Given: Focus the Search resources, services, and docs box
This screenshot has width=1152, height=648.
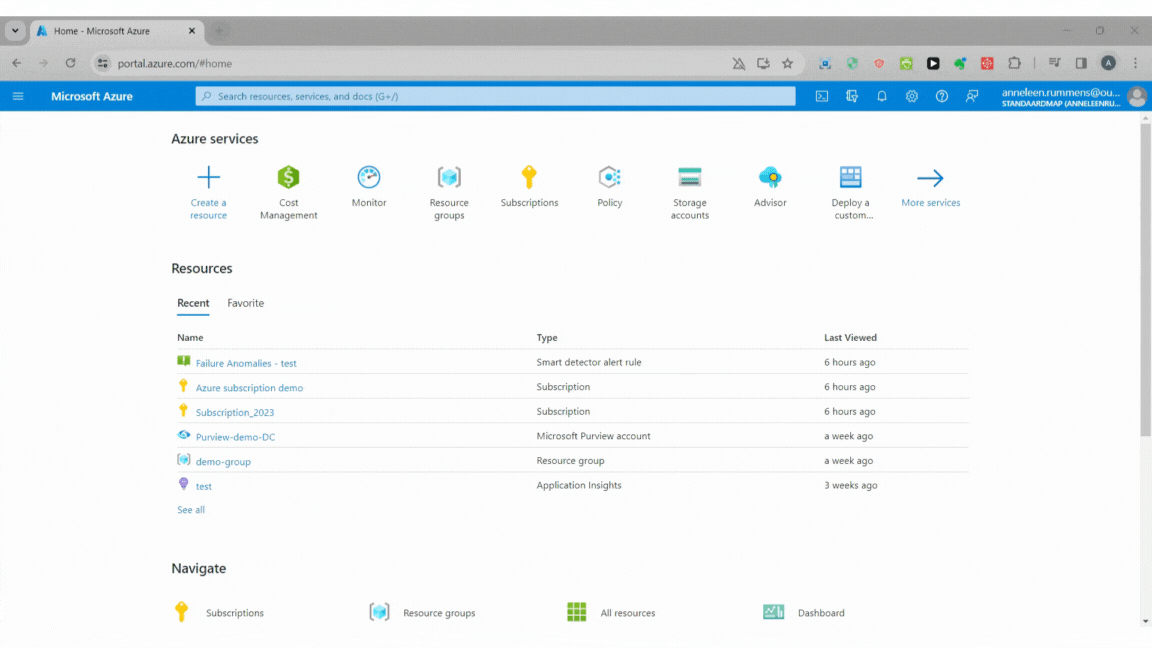Looking at the screenshot, I should pos(495,96).
